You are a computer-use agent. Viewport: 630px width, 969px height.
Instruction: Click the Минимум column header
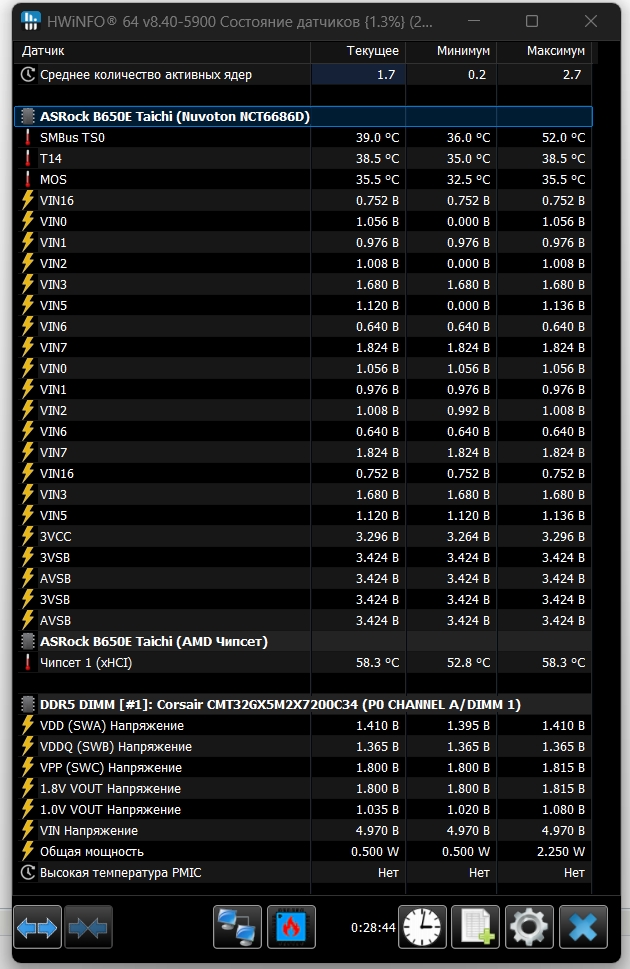pos(451,51)
